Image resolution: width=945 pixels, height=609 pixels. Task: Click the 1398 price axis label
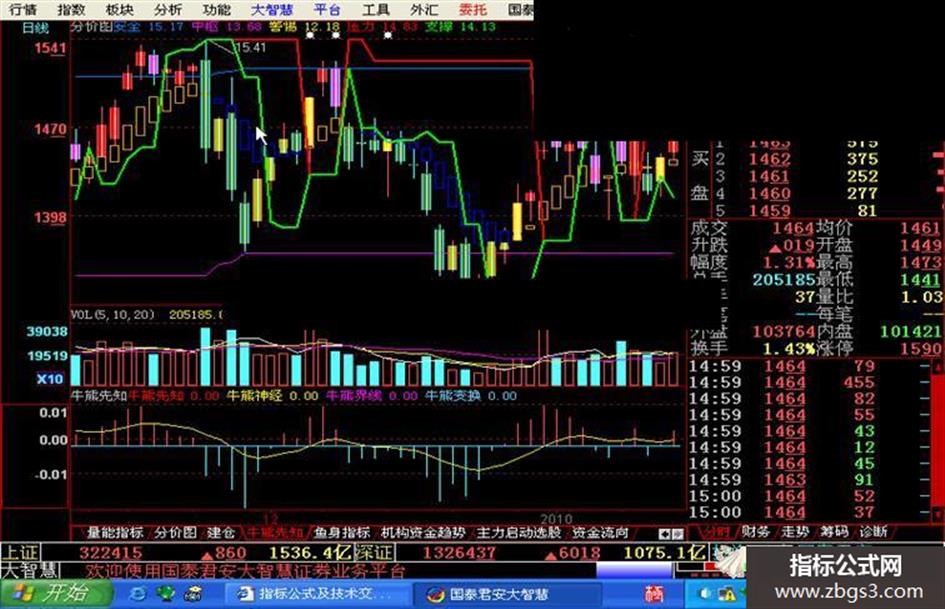click(x=50, y=217)
